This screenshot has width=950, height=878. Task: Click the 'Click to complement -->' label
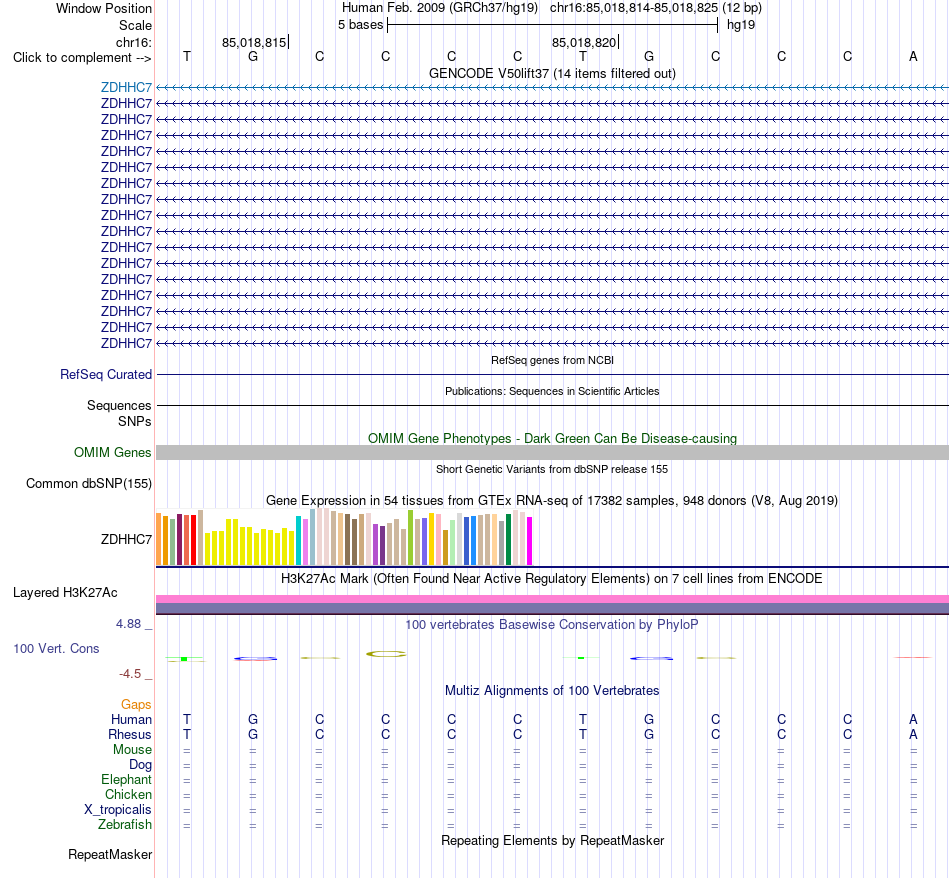pyautogui.click(x=82, y=58)
